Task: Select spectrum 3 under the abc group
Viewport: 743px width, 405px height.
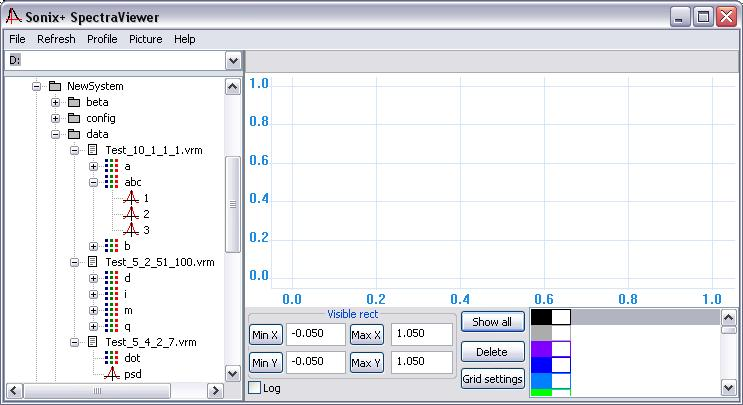Action: pos(129,230)
